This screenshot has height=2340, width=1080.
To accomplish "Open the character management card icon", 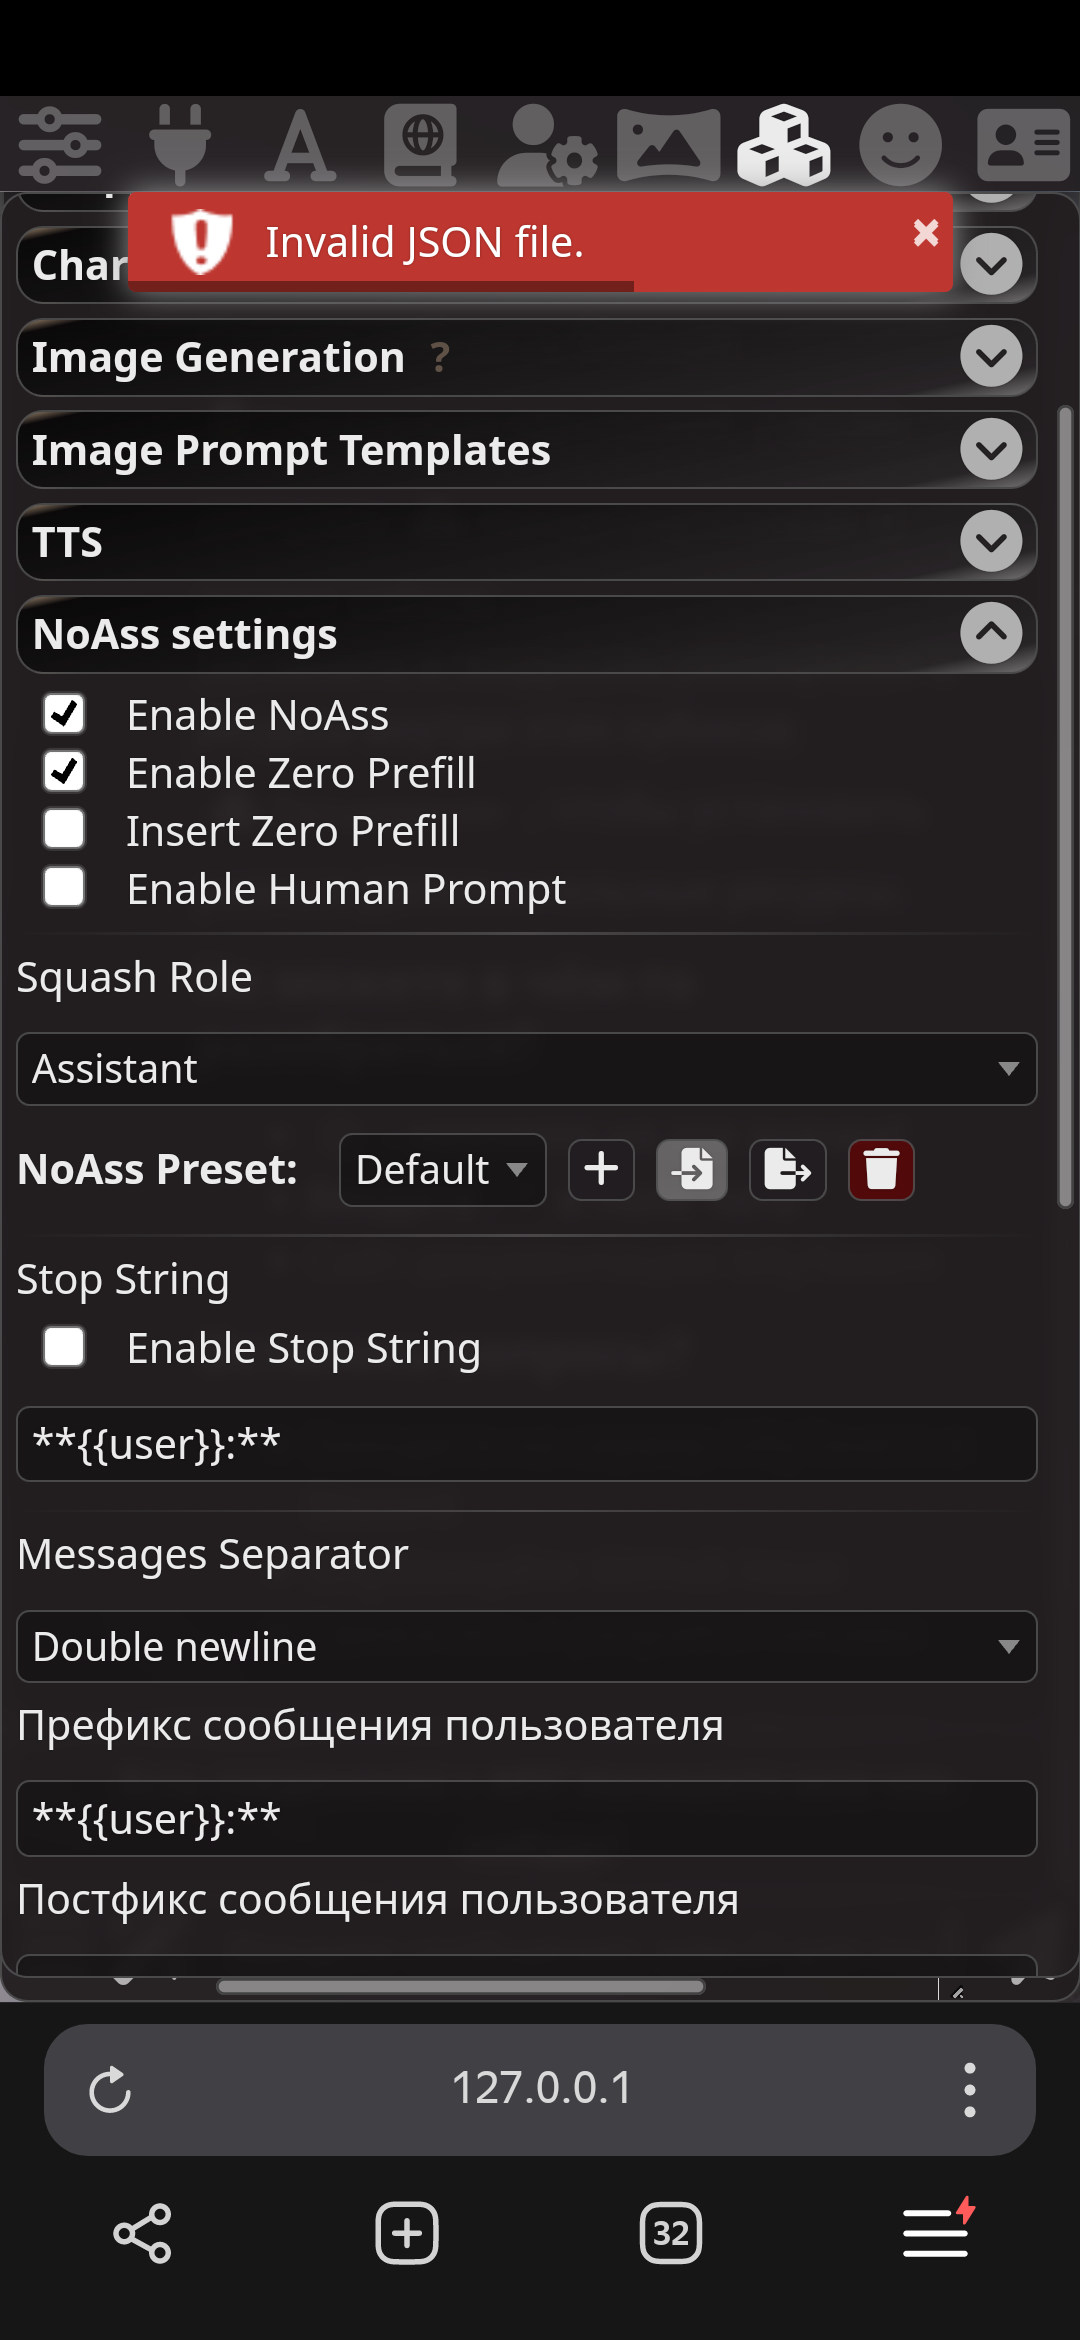I will click(x=1023, y=145).
